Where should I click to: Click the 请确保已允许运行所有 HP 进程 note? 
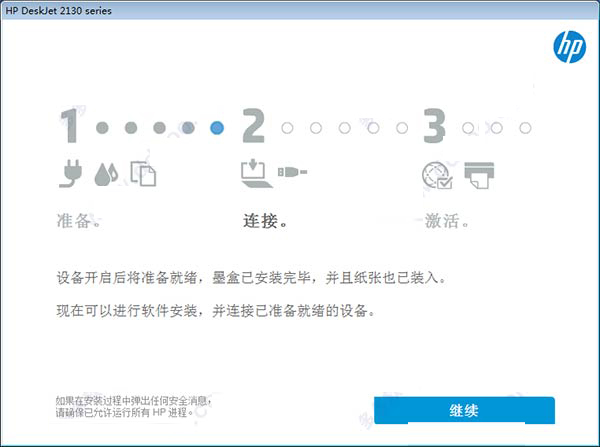coord(124,413)
